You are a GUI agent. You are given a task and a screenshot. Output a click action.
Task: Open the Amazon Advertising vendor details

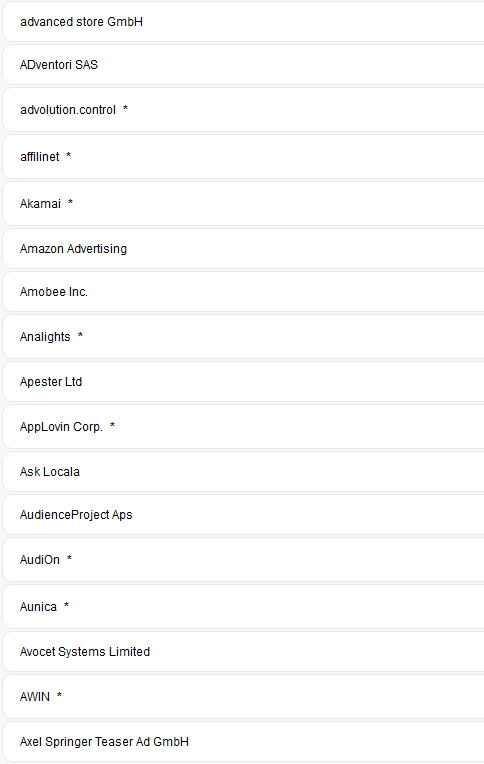tap(244, 248)
